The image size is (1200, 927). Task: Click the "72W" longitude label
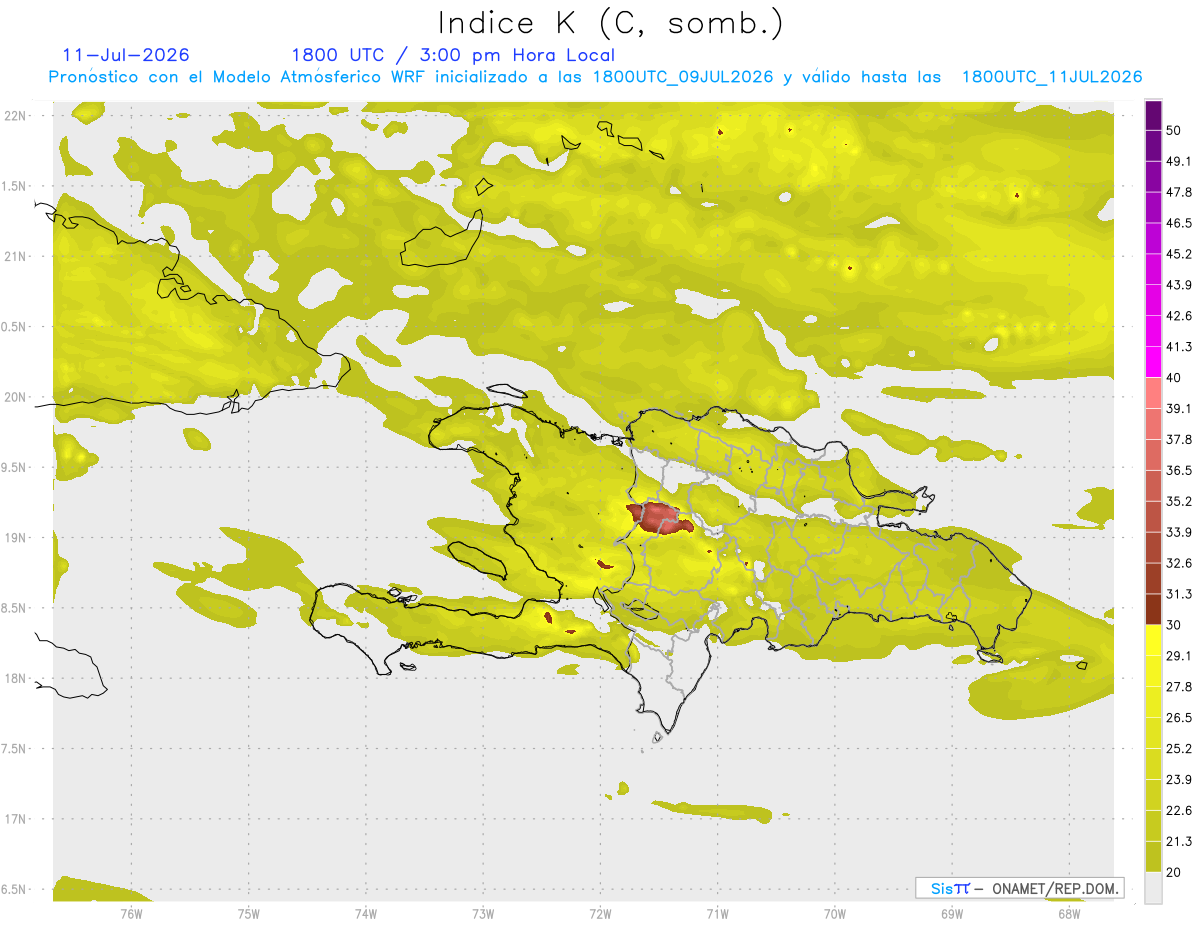(x=600, y=913)
